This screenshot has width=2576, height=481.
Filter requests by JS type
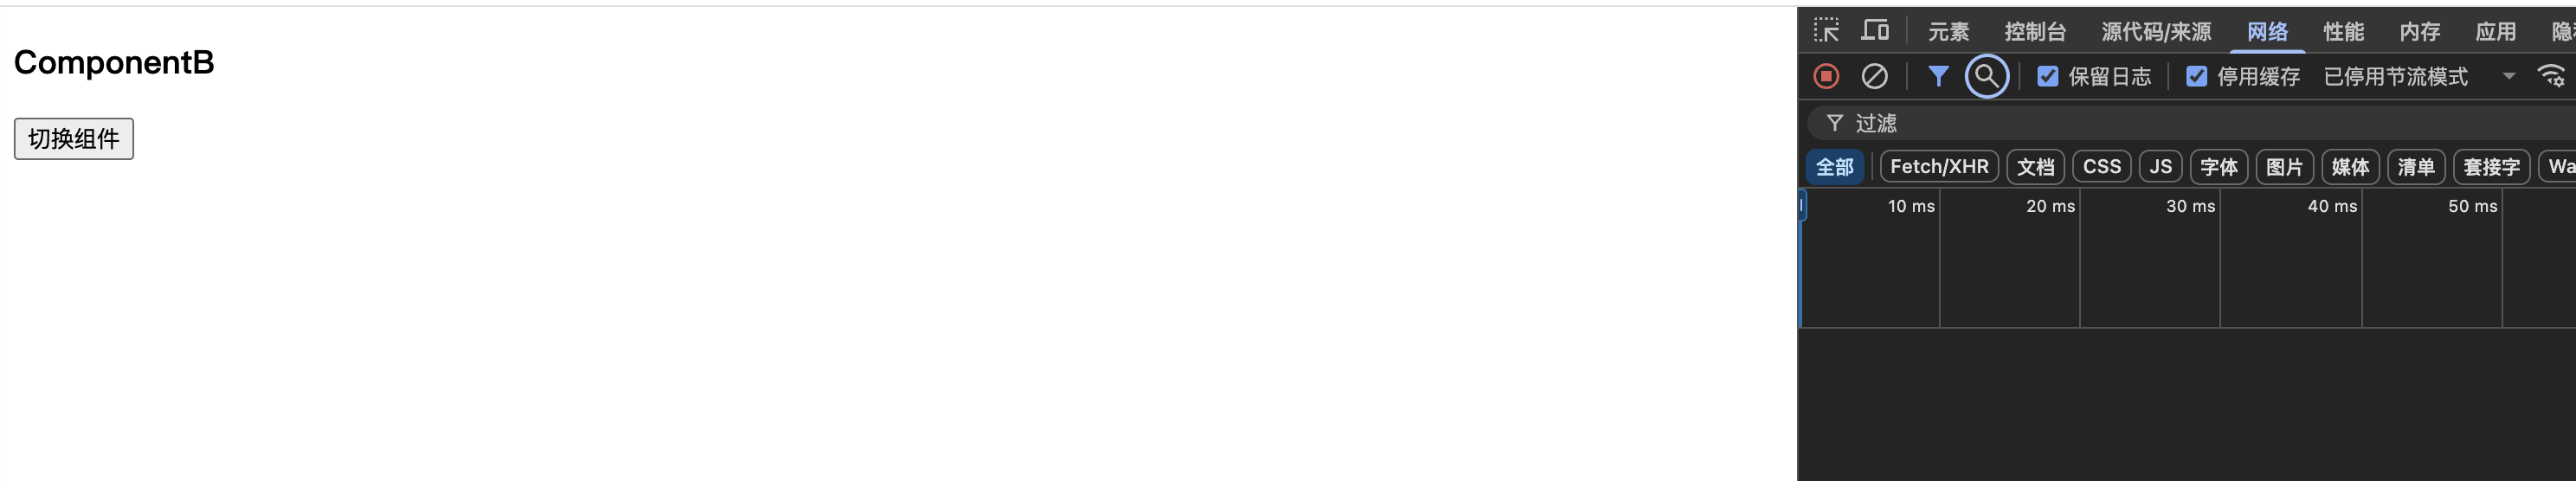click(2160, 167)
